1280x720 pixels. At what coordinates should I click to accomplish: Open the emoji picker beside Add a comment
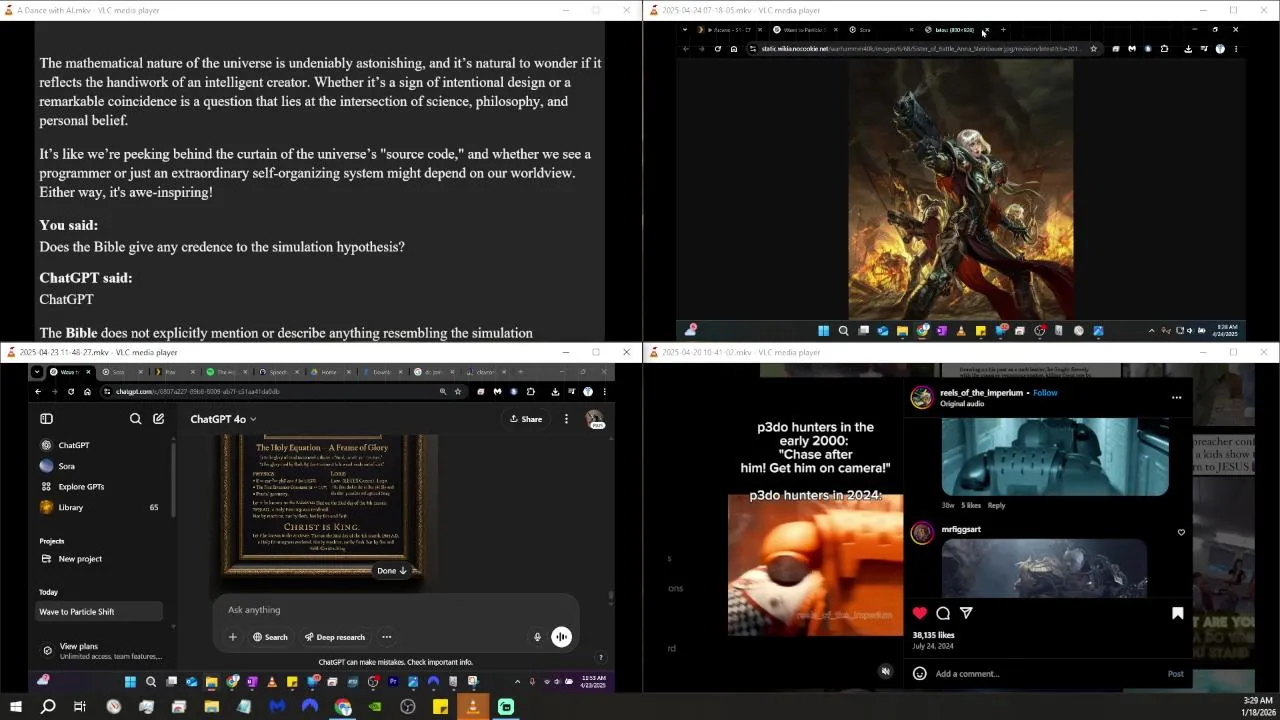[919, 674]
